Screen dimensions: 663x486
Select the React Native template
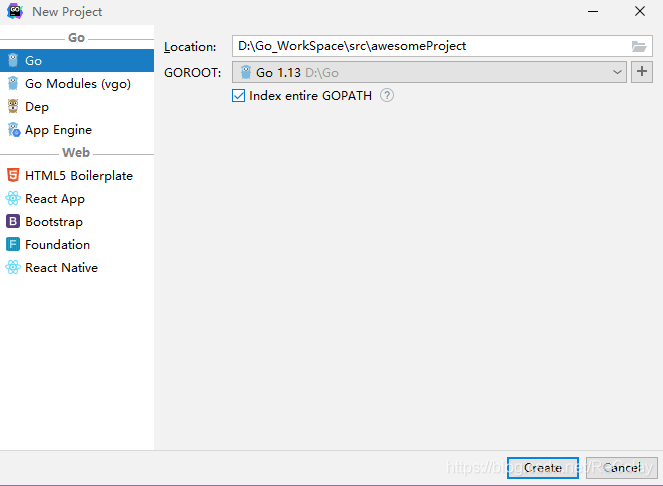click(77, 267)
